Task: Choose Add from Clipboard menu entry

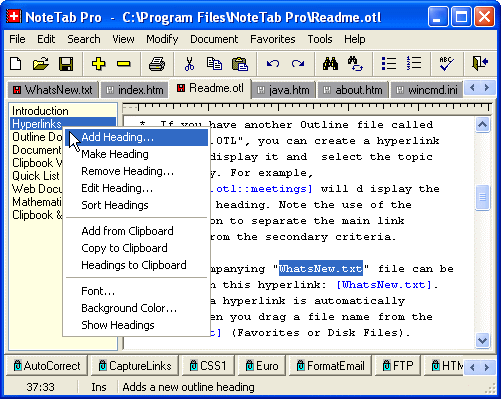Action: (x=136, y=231)
